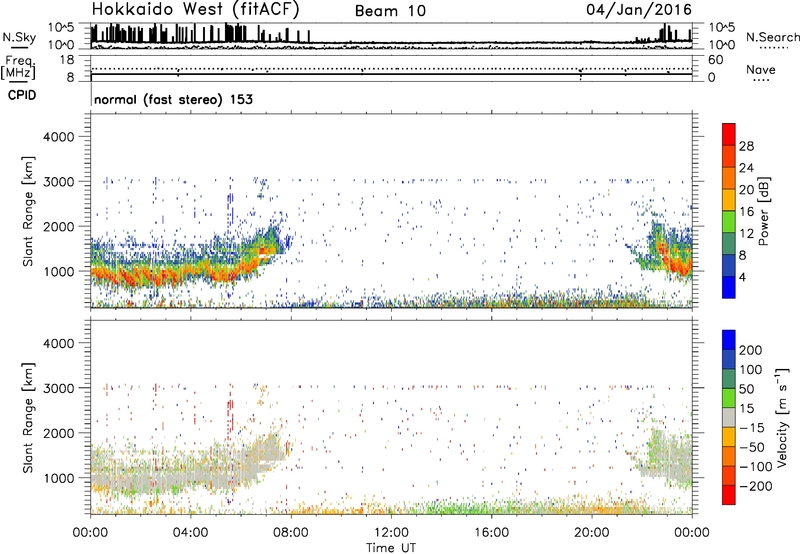Click the "20" power colorbar label
This screenshot has height=554, width=800.
tap(746, 190)
